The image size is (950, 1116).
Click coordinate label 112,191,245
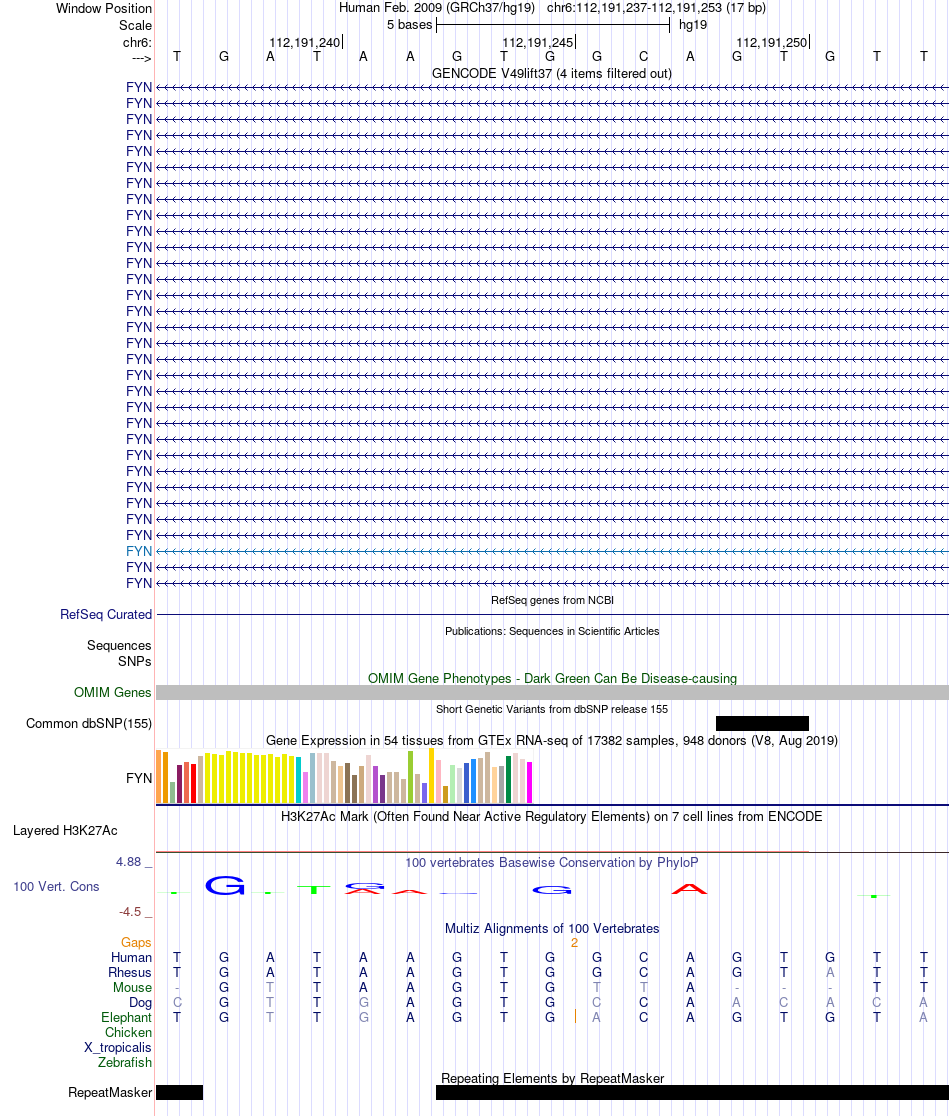(x=538, y=43)
